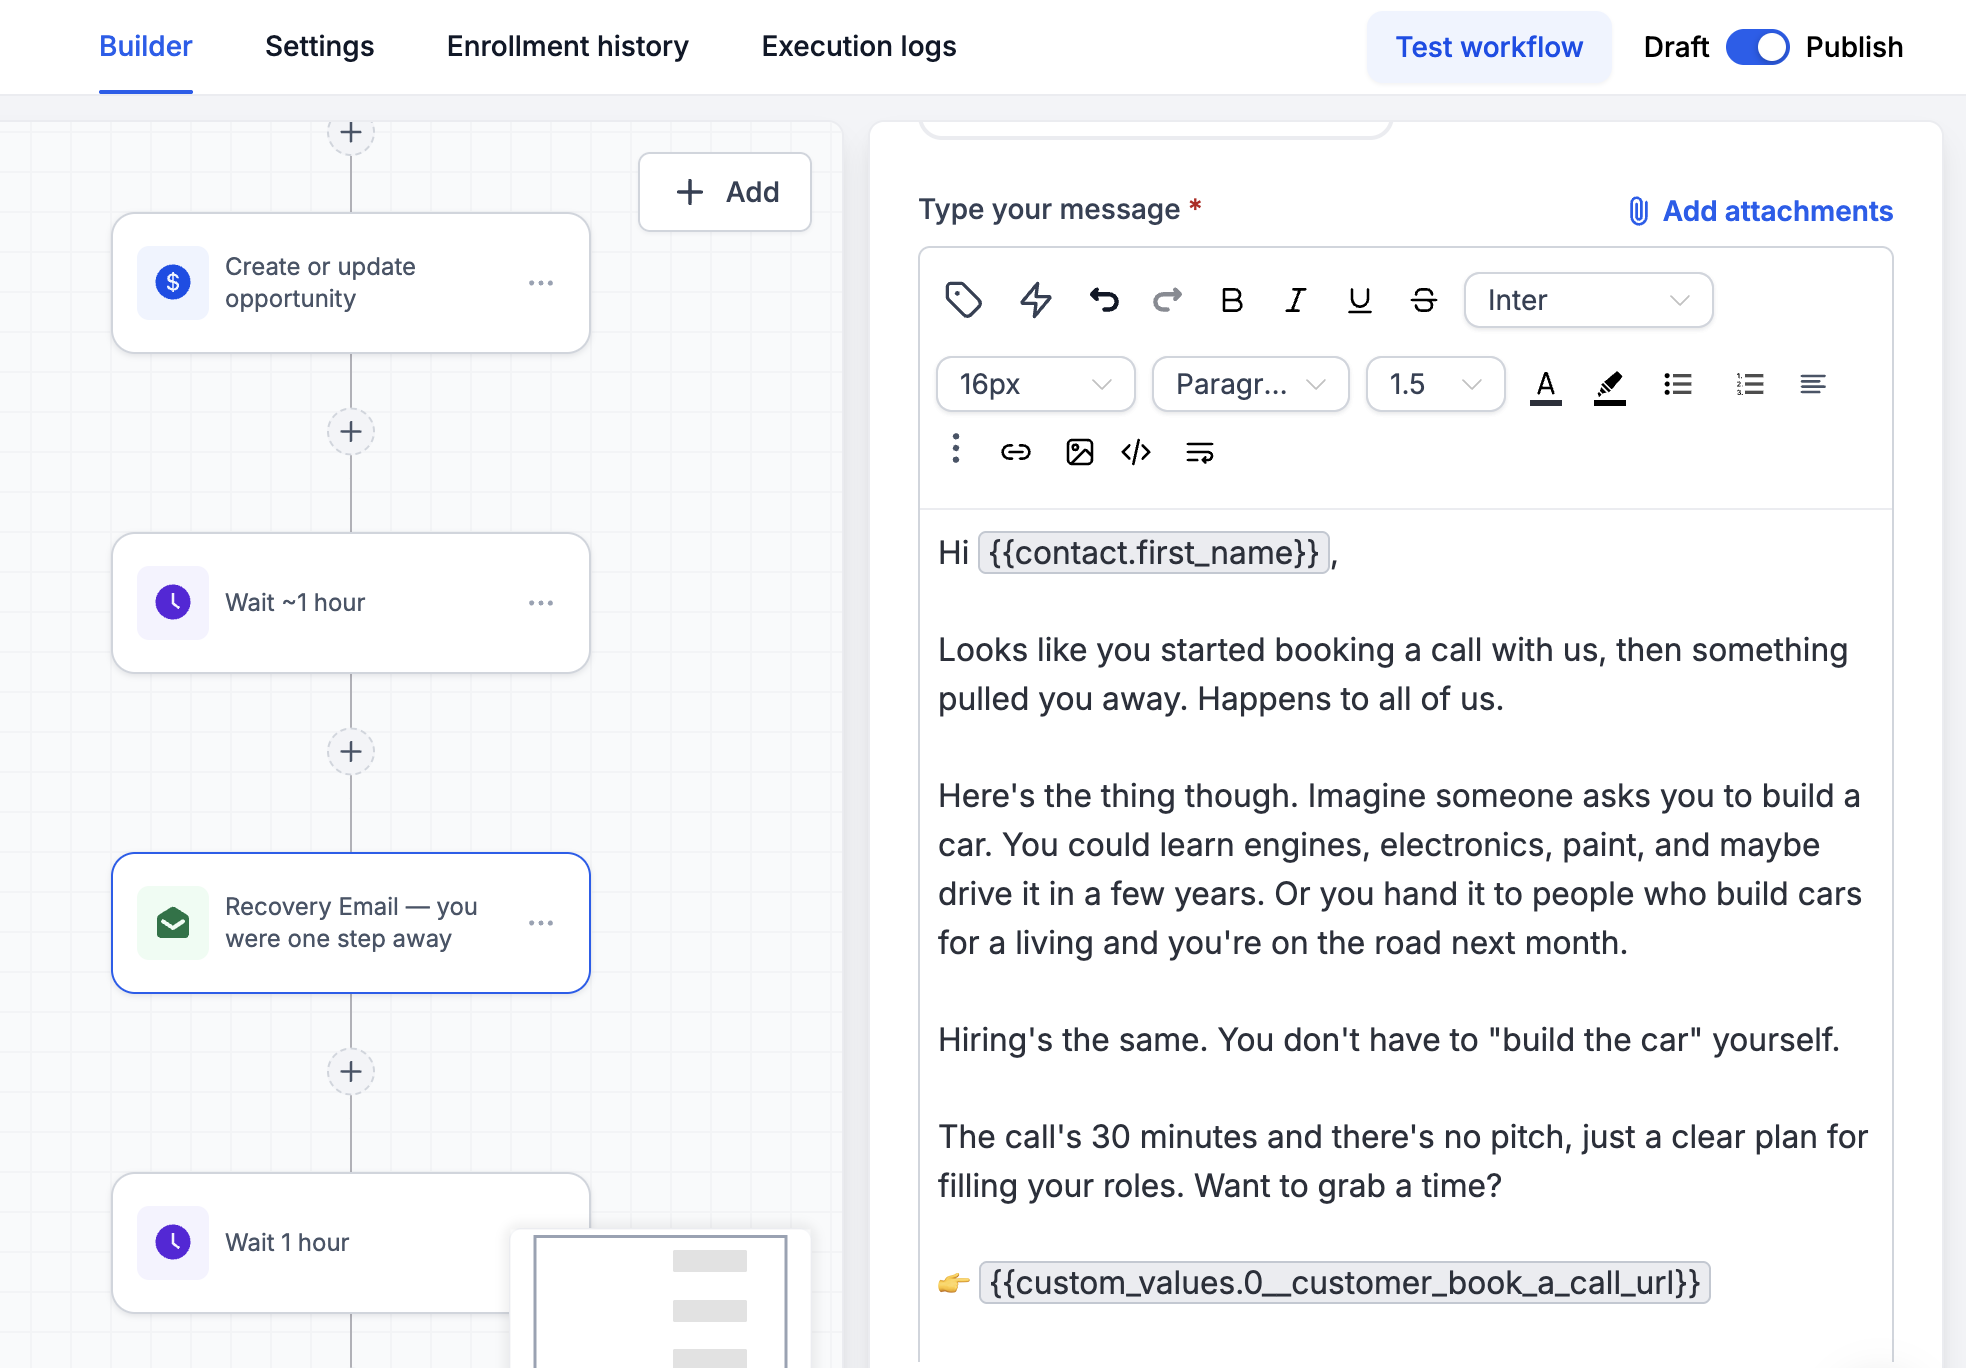Toggle bold formatting
Viewport: 1966px width, 1368px height.
pos(1232,300)
